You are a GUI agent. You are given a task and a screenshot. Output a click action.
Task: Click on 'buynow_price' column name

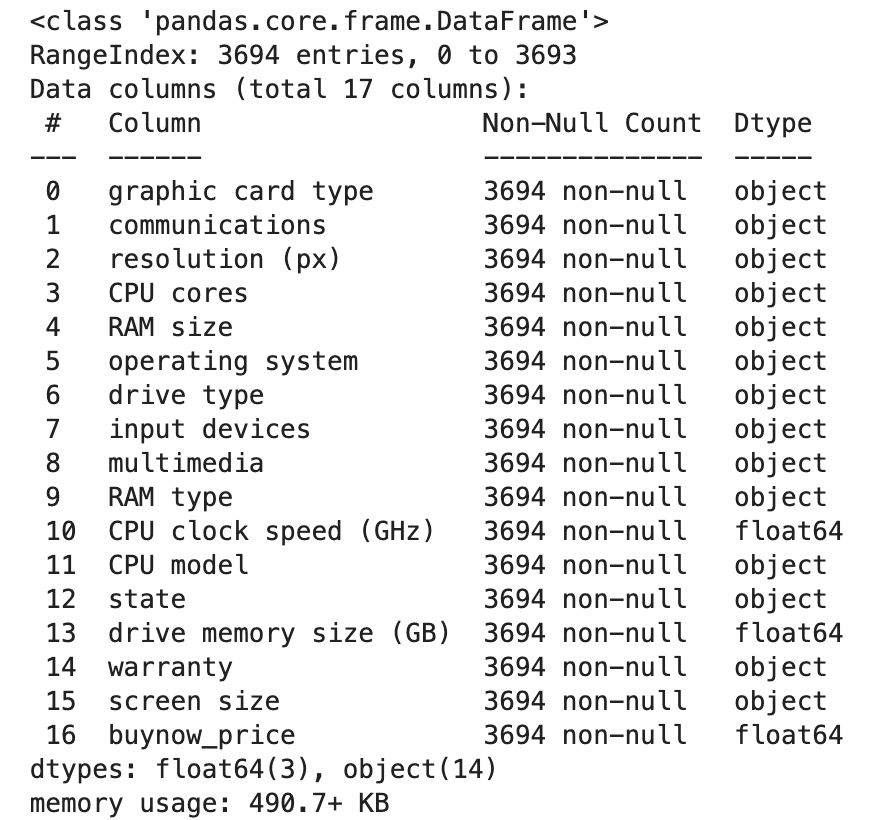click(201, 736)
